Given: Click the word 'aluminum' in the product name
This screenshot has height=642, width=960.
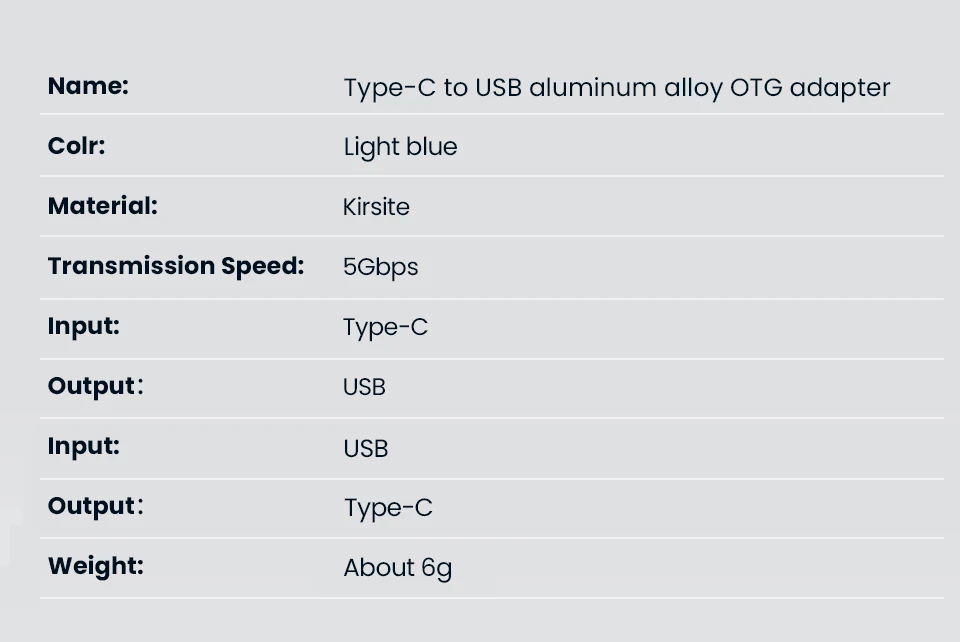Looking at the screenshot, I should click(x=593, y=88).
